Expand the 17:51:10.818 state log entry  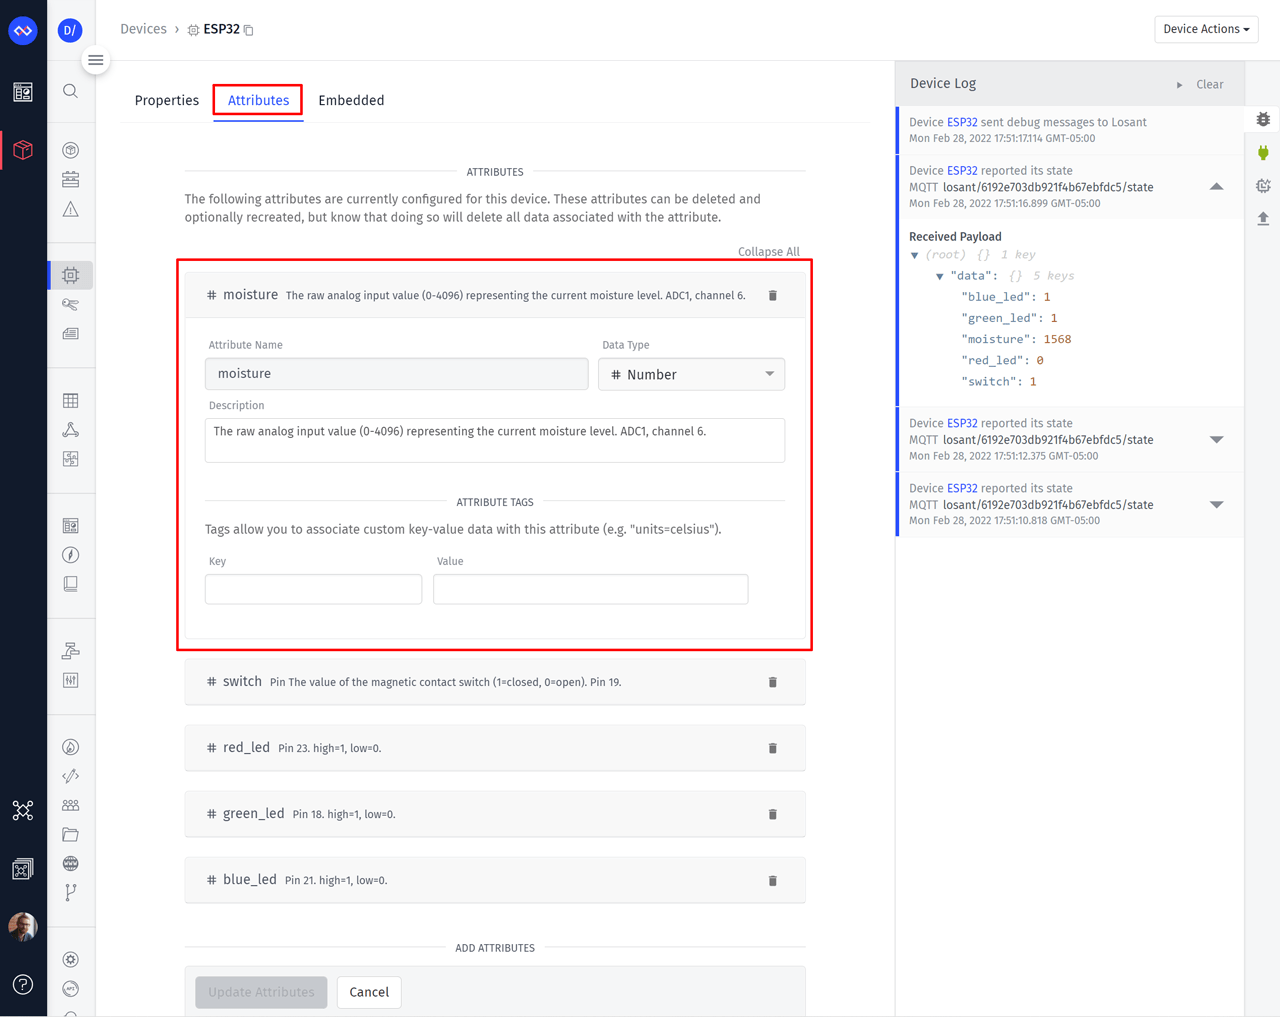point(1217,504)
